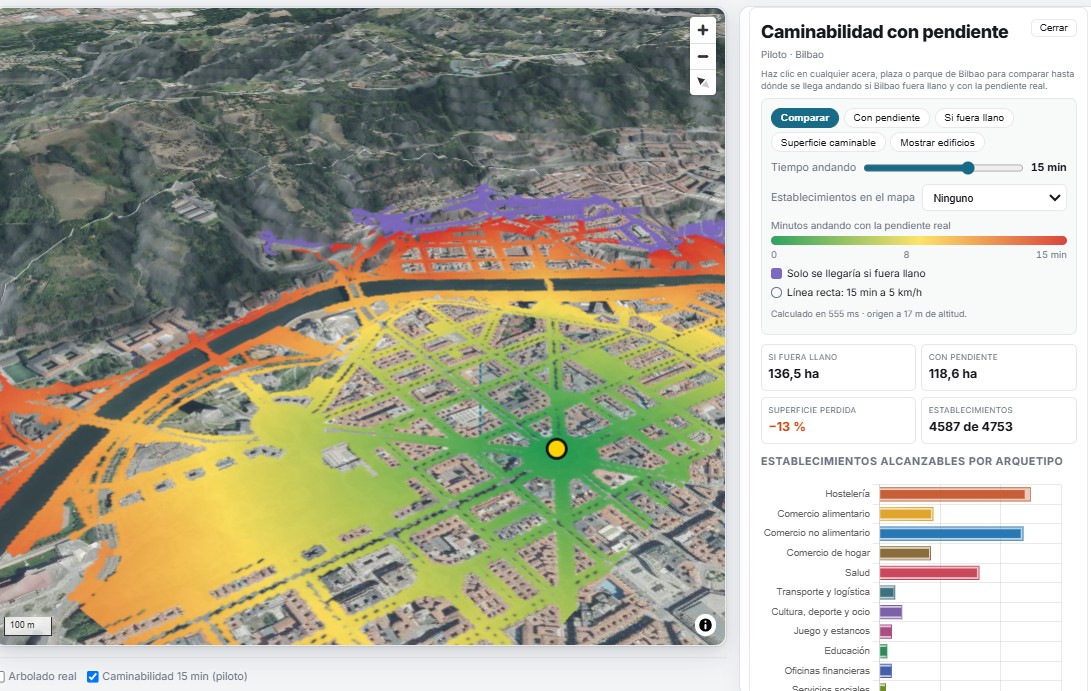Image resolution: width=1091 pixels, height=691 pixels.
Task: Click the Cultura, deporte y ocio bar
Action: tap(891, 612)
